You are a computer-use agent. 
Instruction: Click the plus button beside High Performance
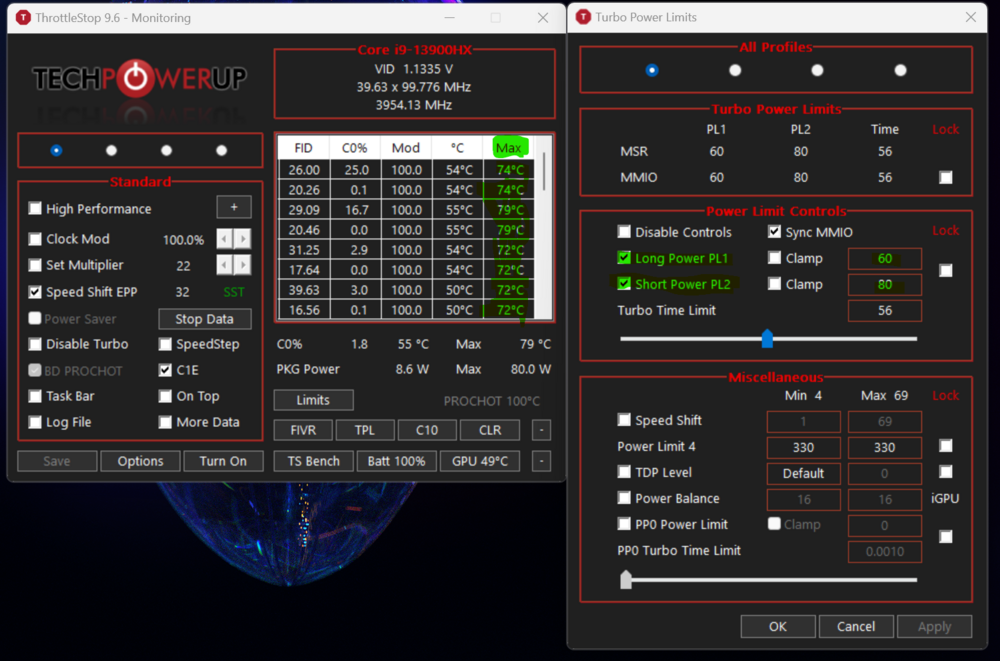234,208
